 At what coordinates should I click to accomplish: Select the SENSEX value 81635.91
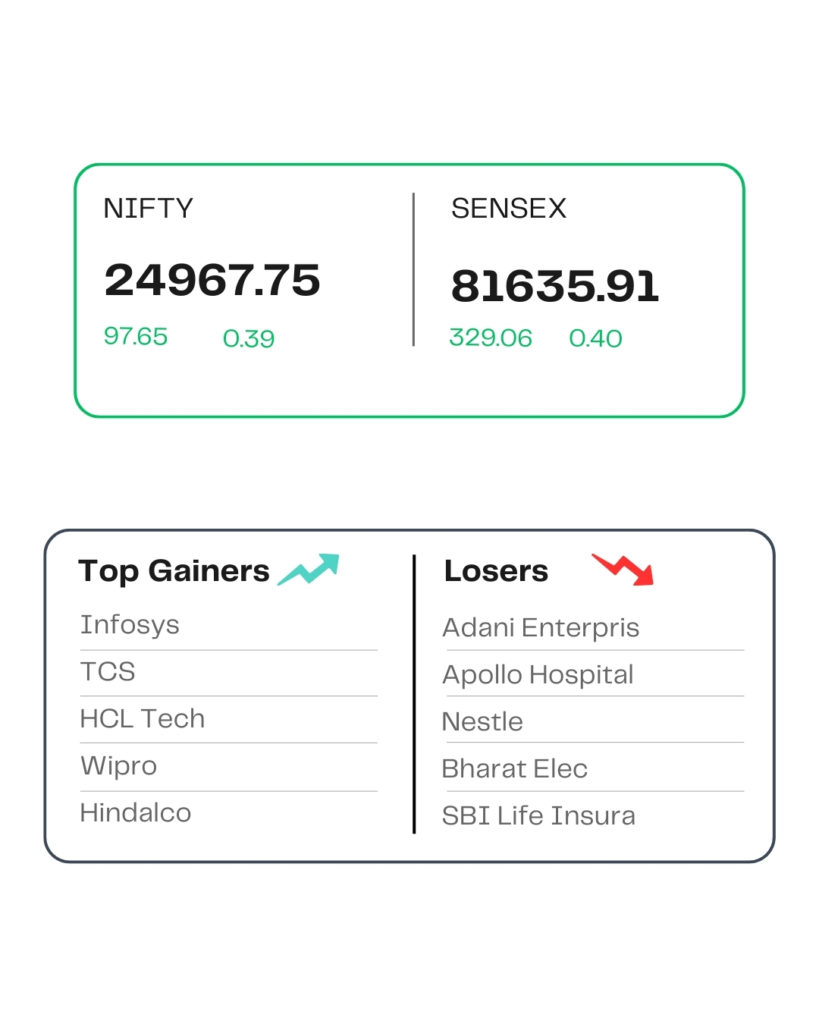click(x=555, y=286)
